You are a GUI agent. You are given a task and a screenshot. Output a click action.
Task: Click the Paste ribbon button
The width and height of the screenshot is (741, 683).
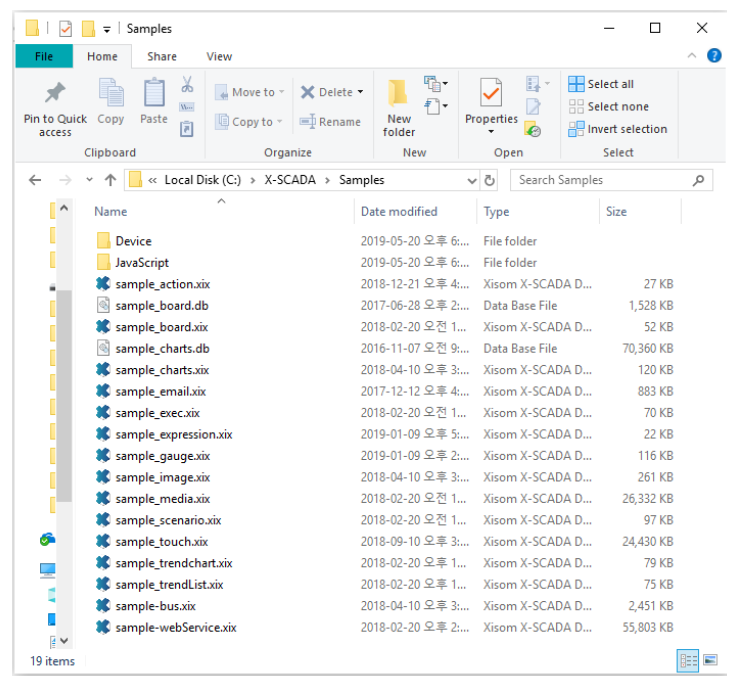[x=154, y=102]
